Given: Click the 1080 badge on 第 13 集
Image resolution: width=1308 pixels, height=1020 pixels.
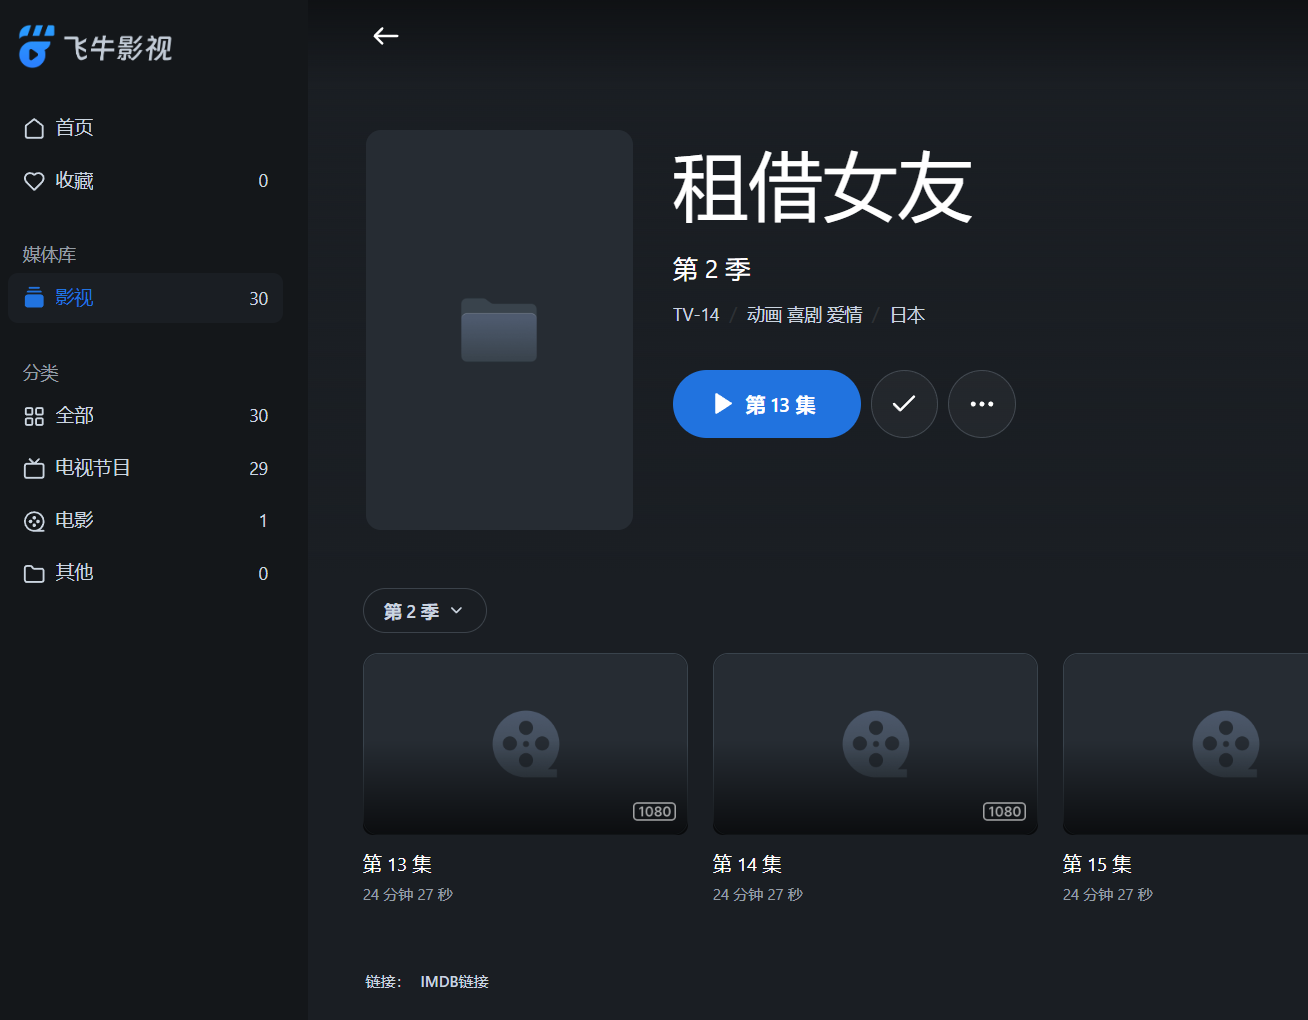Looking at the screenshot, I should [655, 812].
